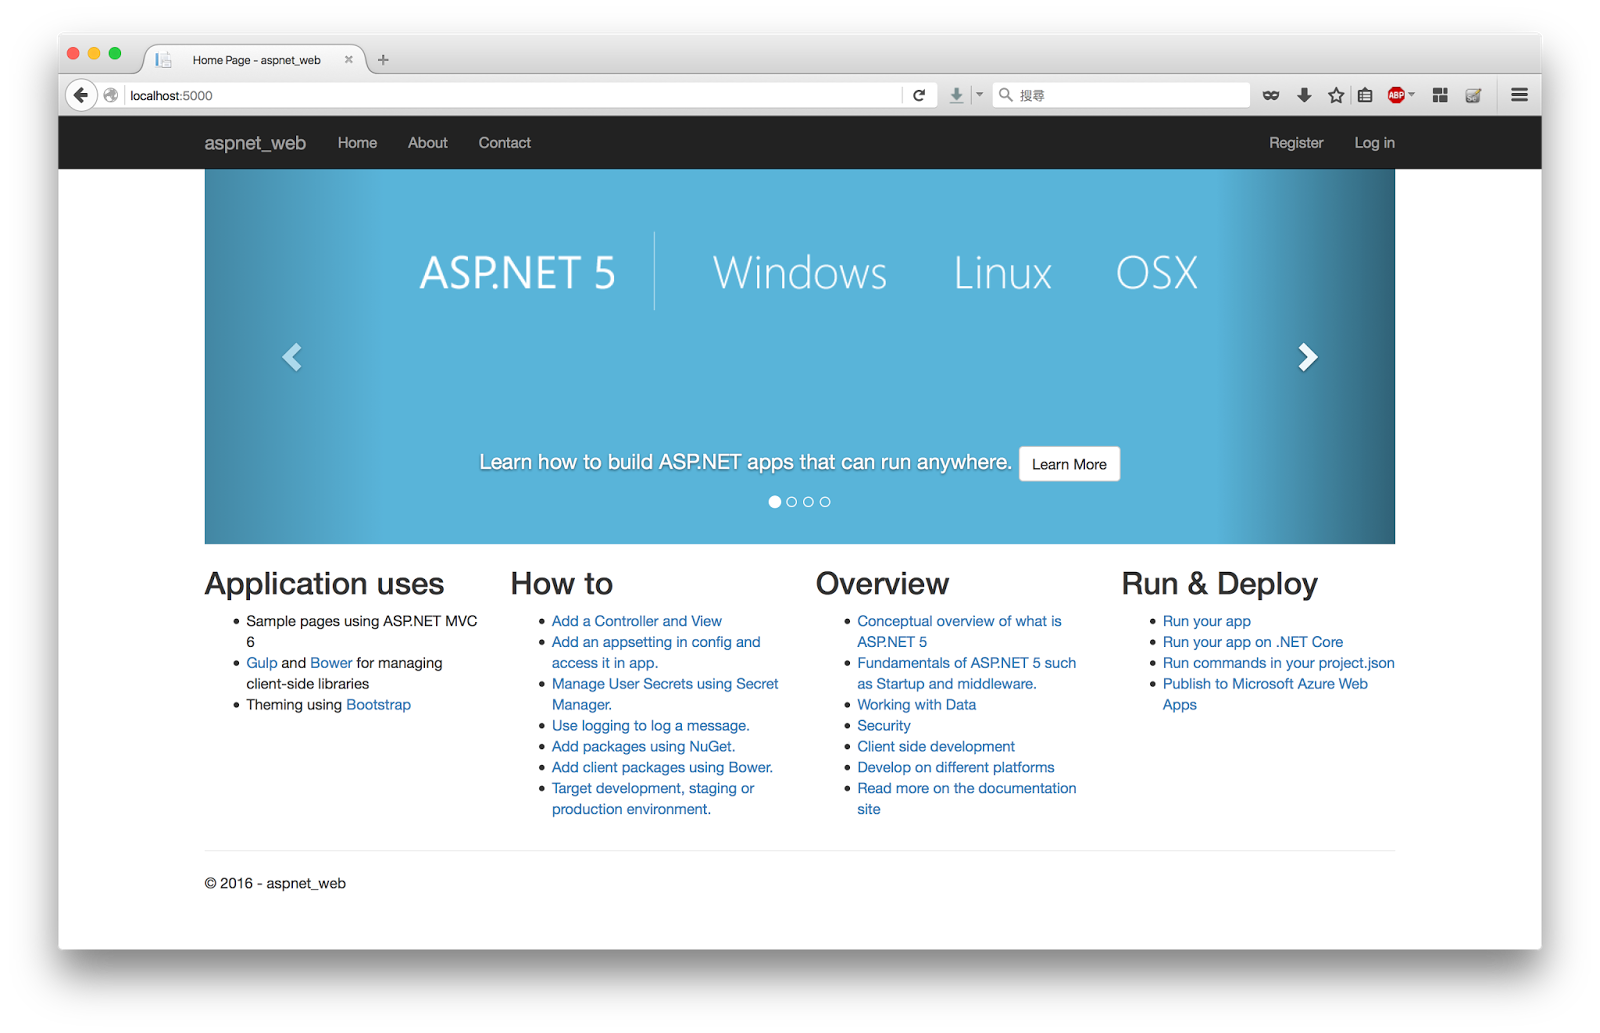
Task: Select the first carousel indicator dot
Action: tap(775, 502)
